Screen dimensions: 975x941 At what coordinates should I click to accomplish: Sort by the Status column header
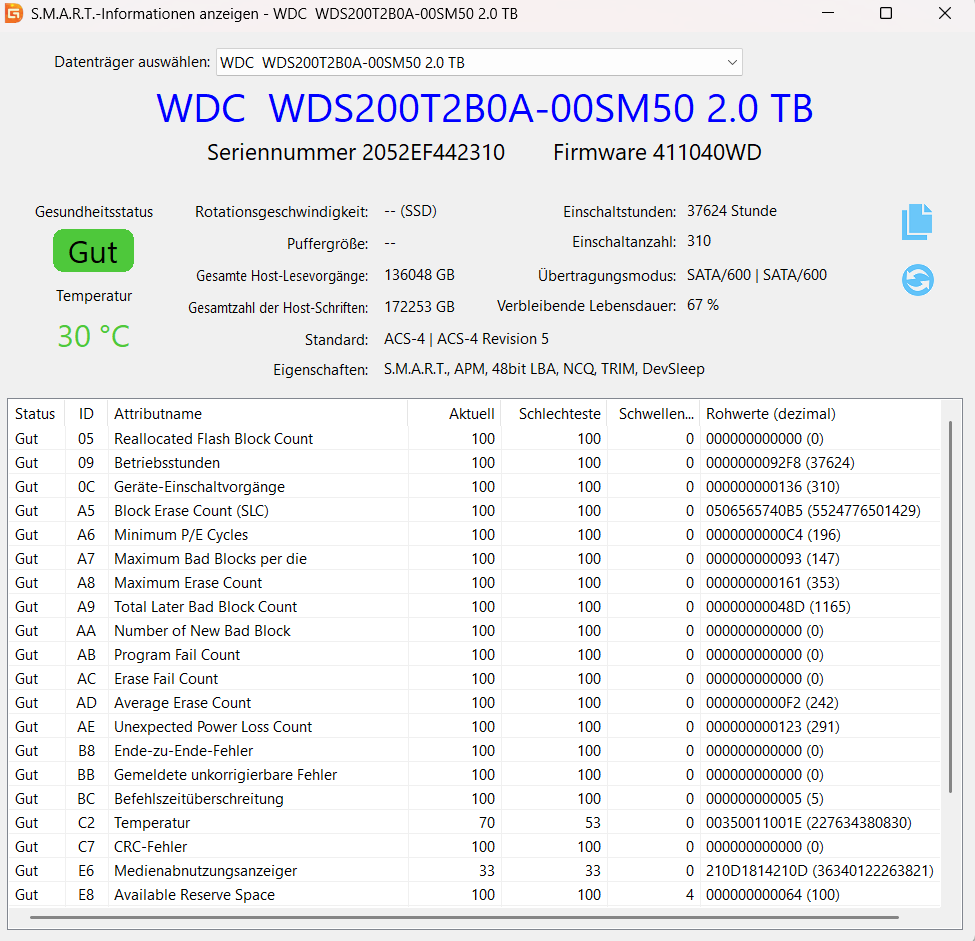coord(35,414)
